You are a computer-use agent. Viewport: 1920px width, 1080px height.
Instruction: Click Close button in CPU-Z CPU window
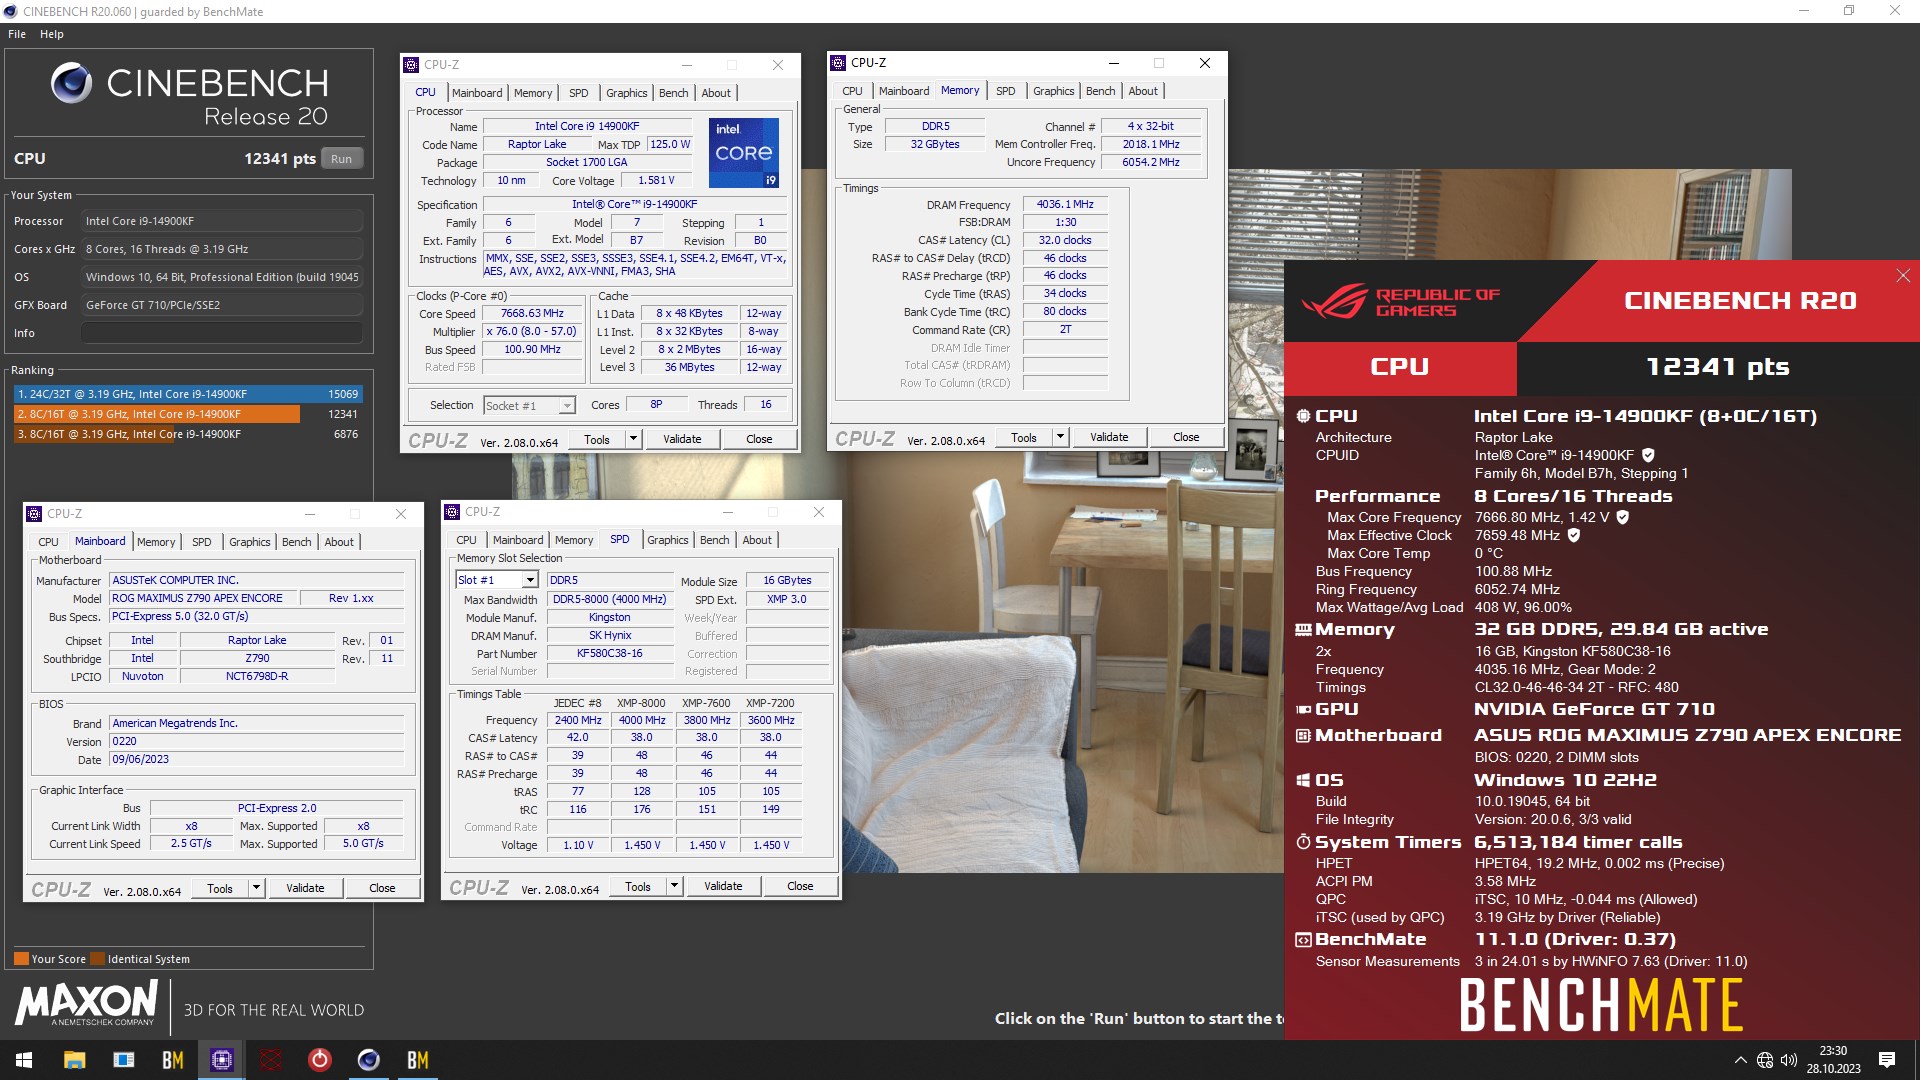click(x=759, y=439)
